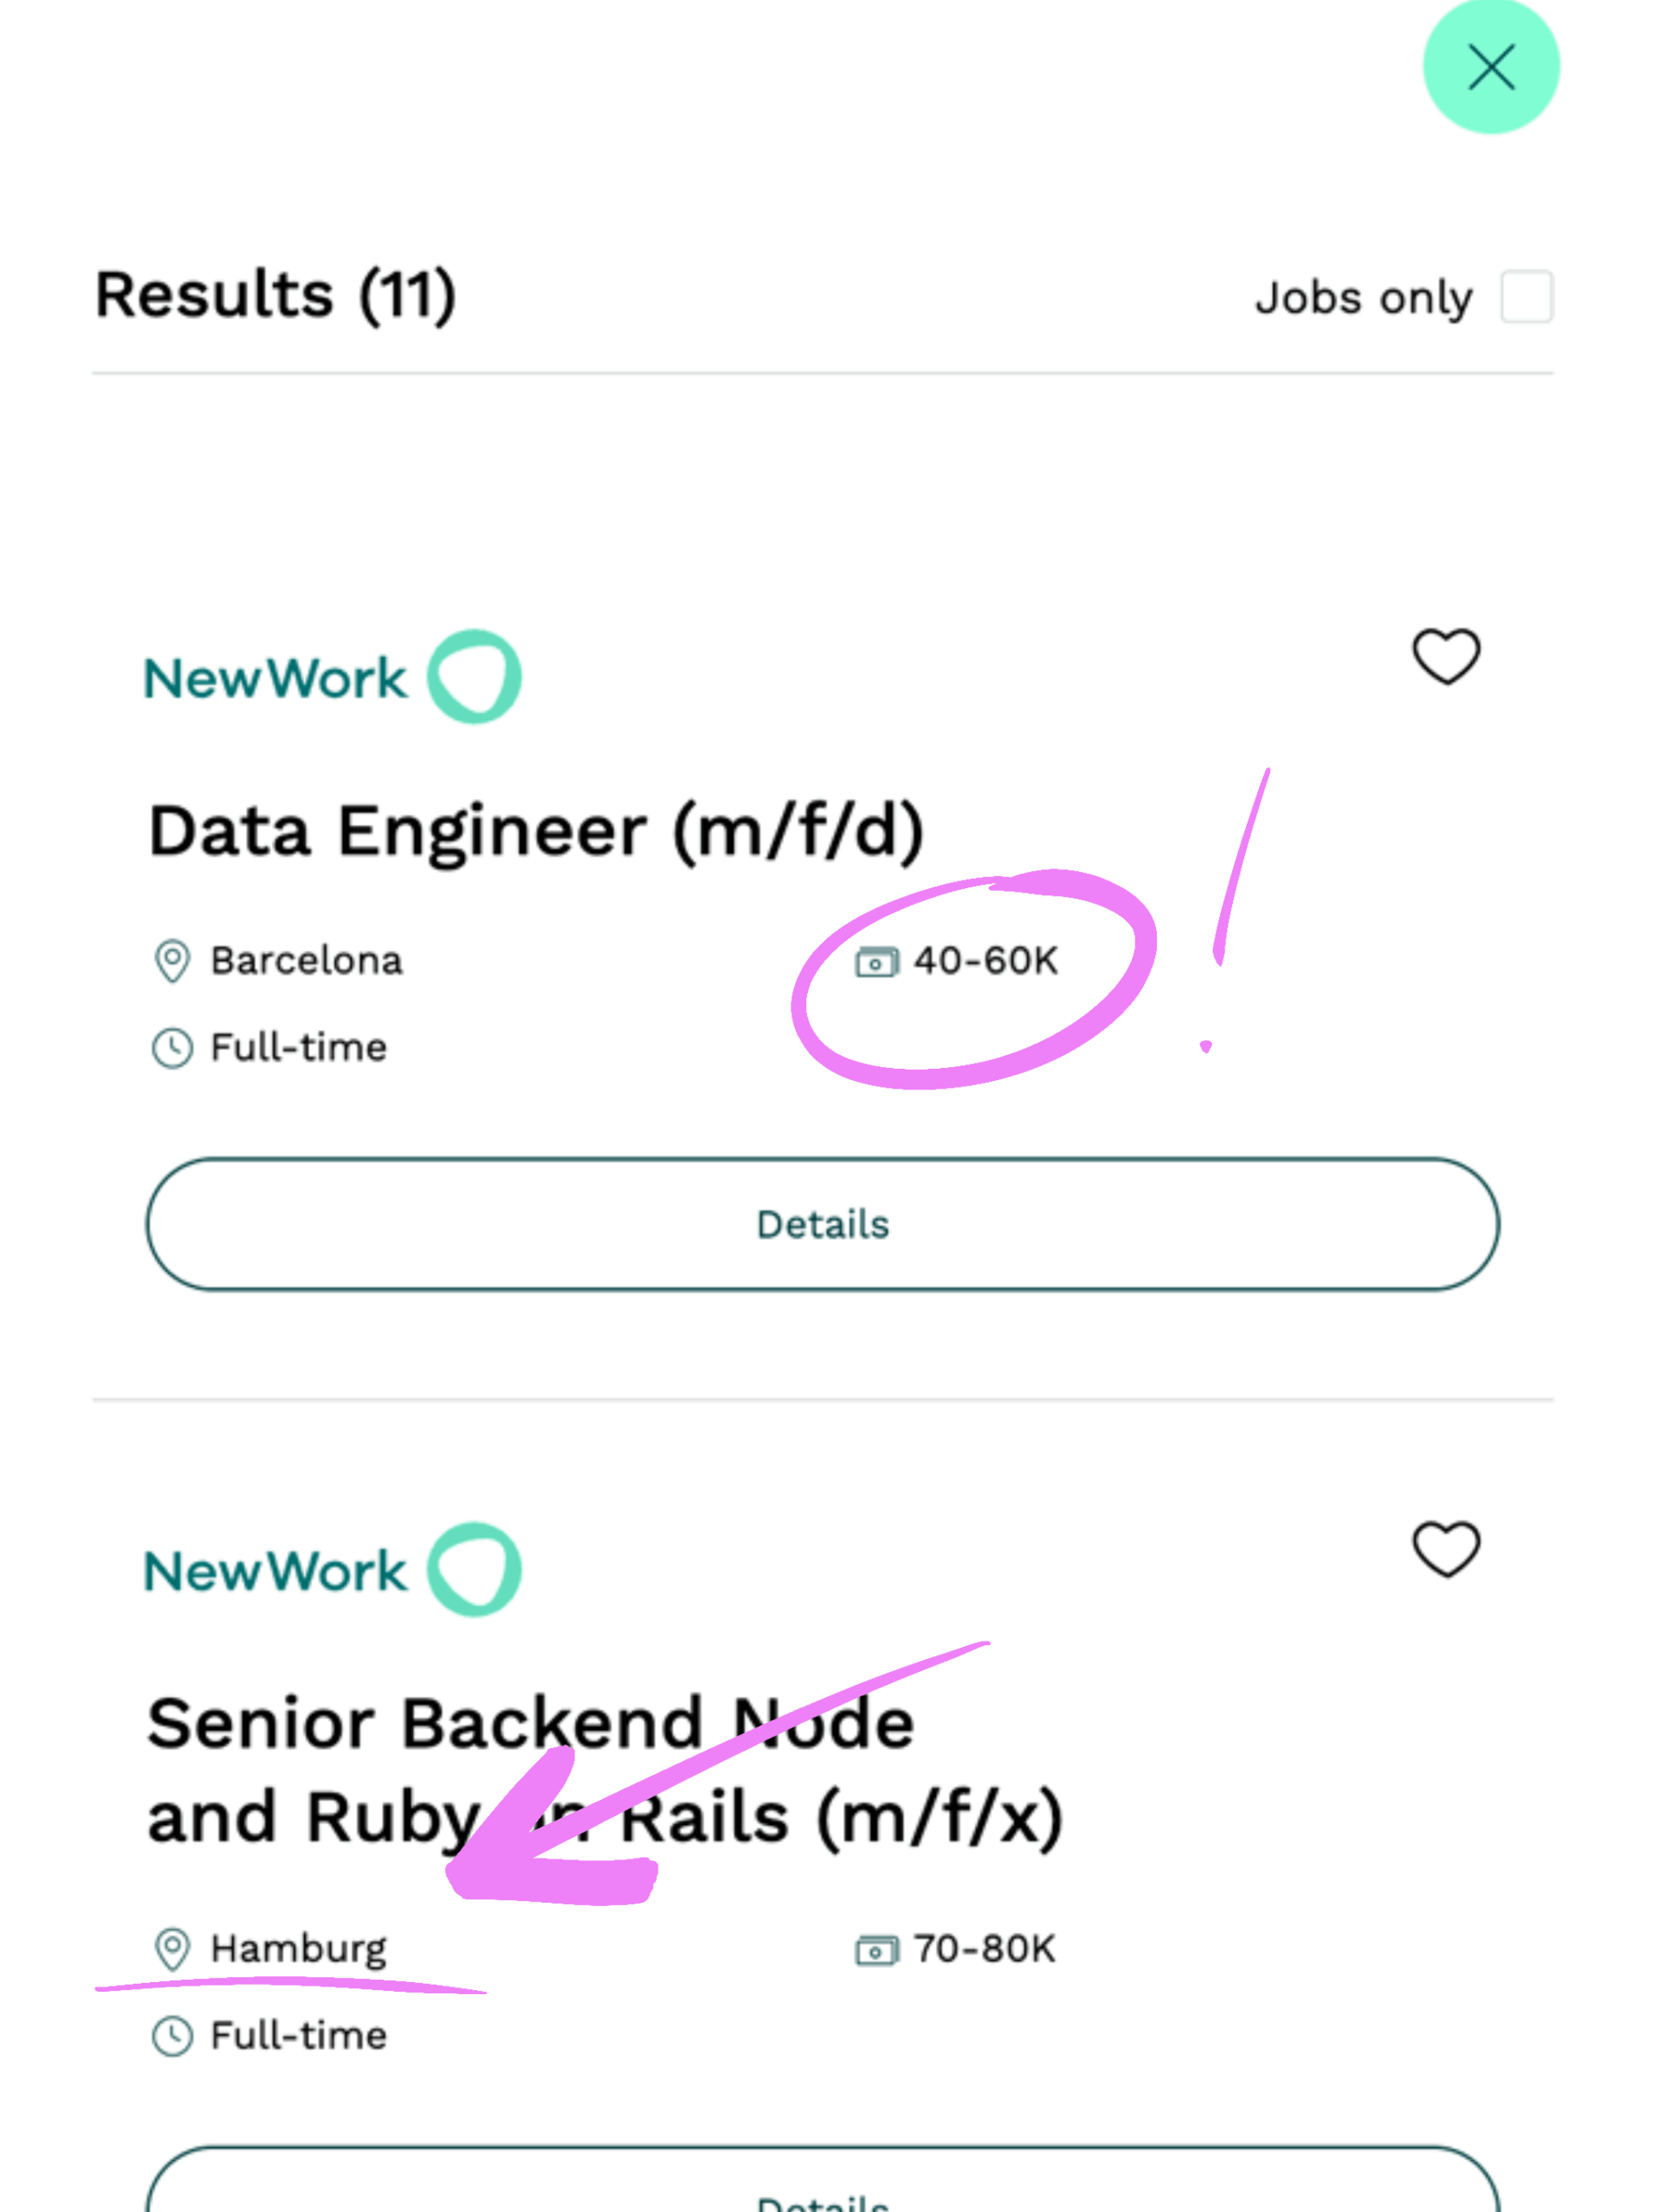Viewport: 1658px width, 2212px height.
Task: Click the salary icon next to 70-80K
Action: pyautogui.click(x=877, y=1950)
